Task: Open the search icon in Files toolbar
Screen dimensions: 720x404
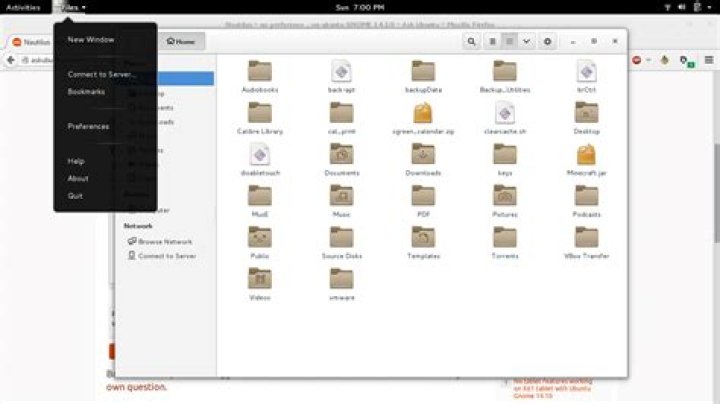Action: coord(471,41)
